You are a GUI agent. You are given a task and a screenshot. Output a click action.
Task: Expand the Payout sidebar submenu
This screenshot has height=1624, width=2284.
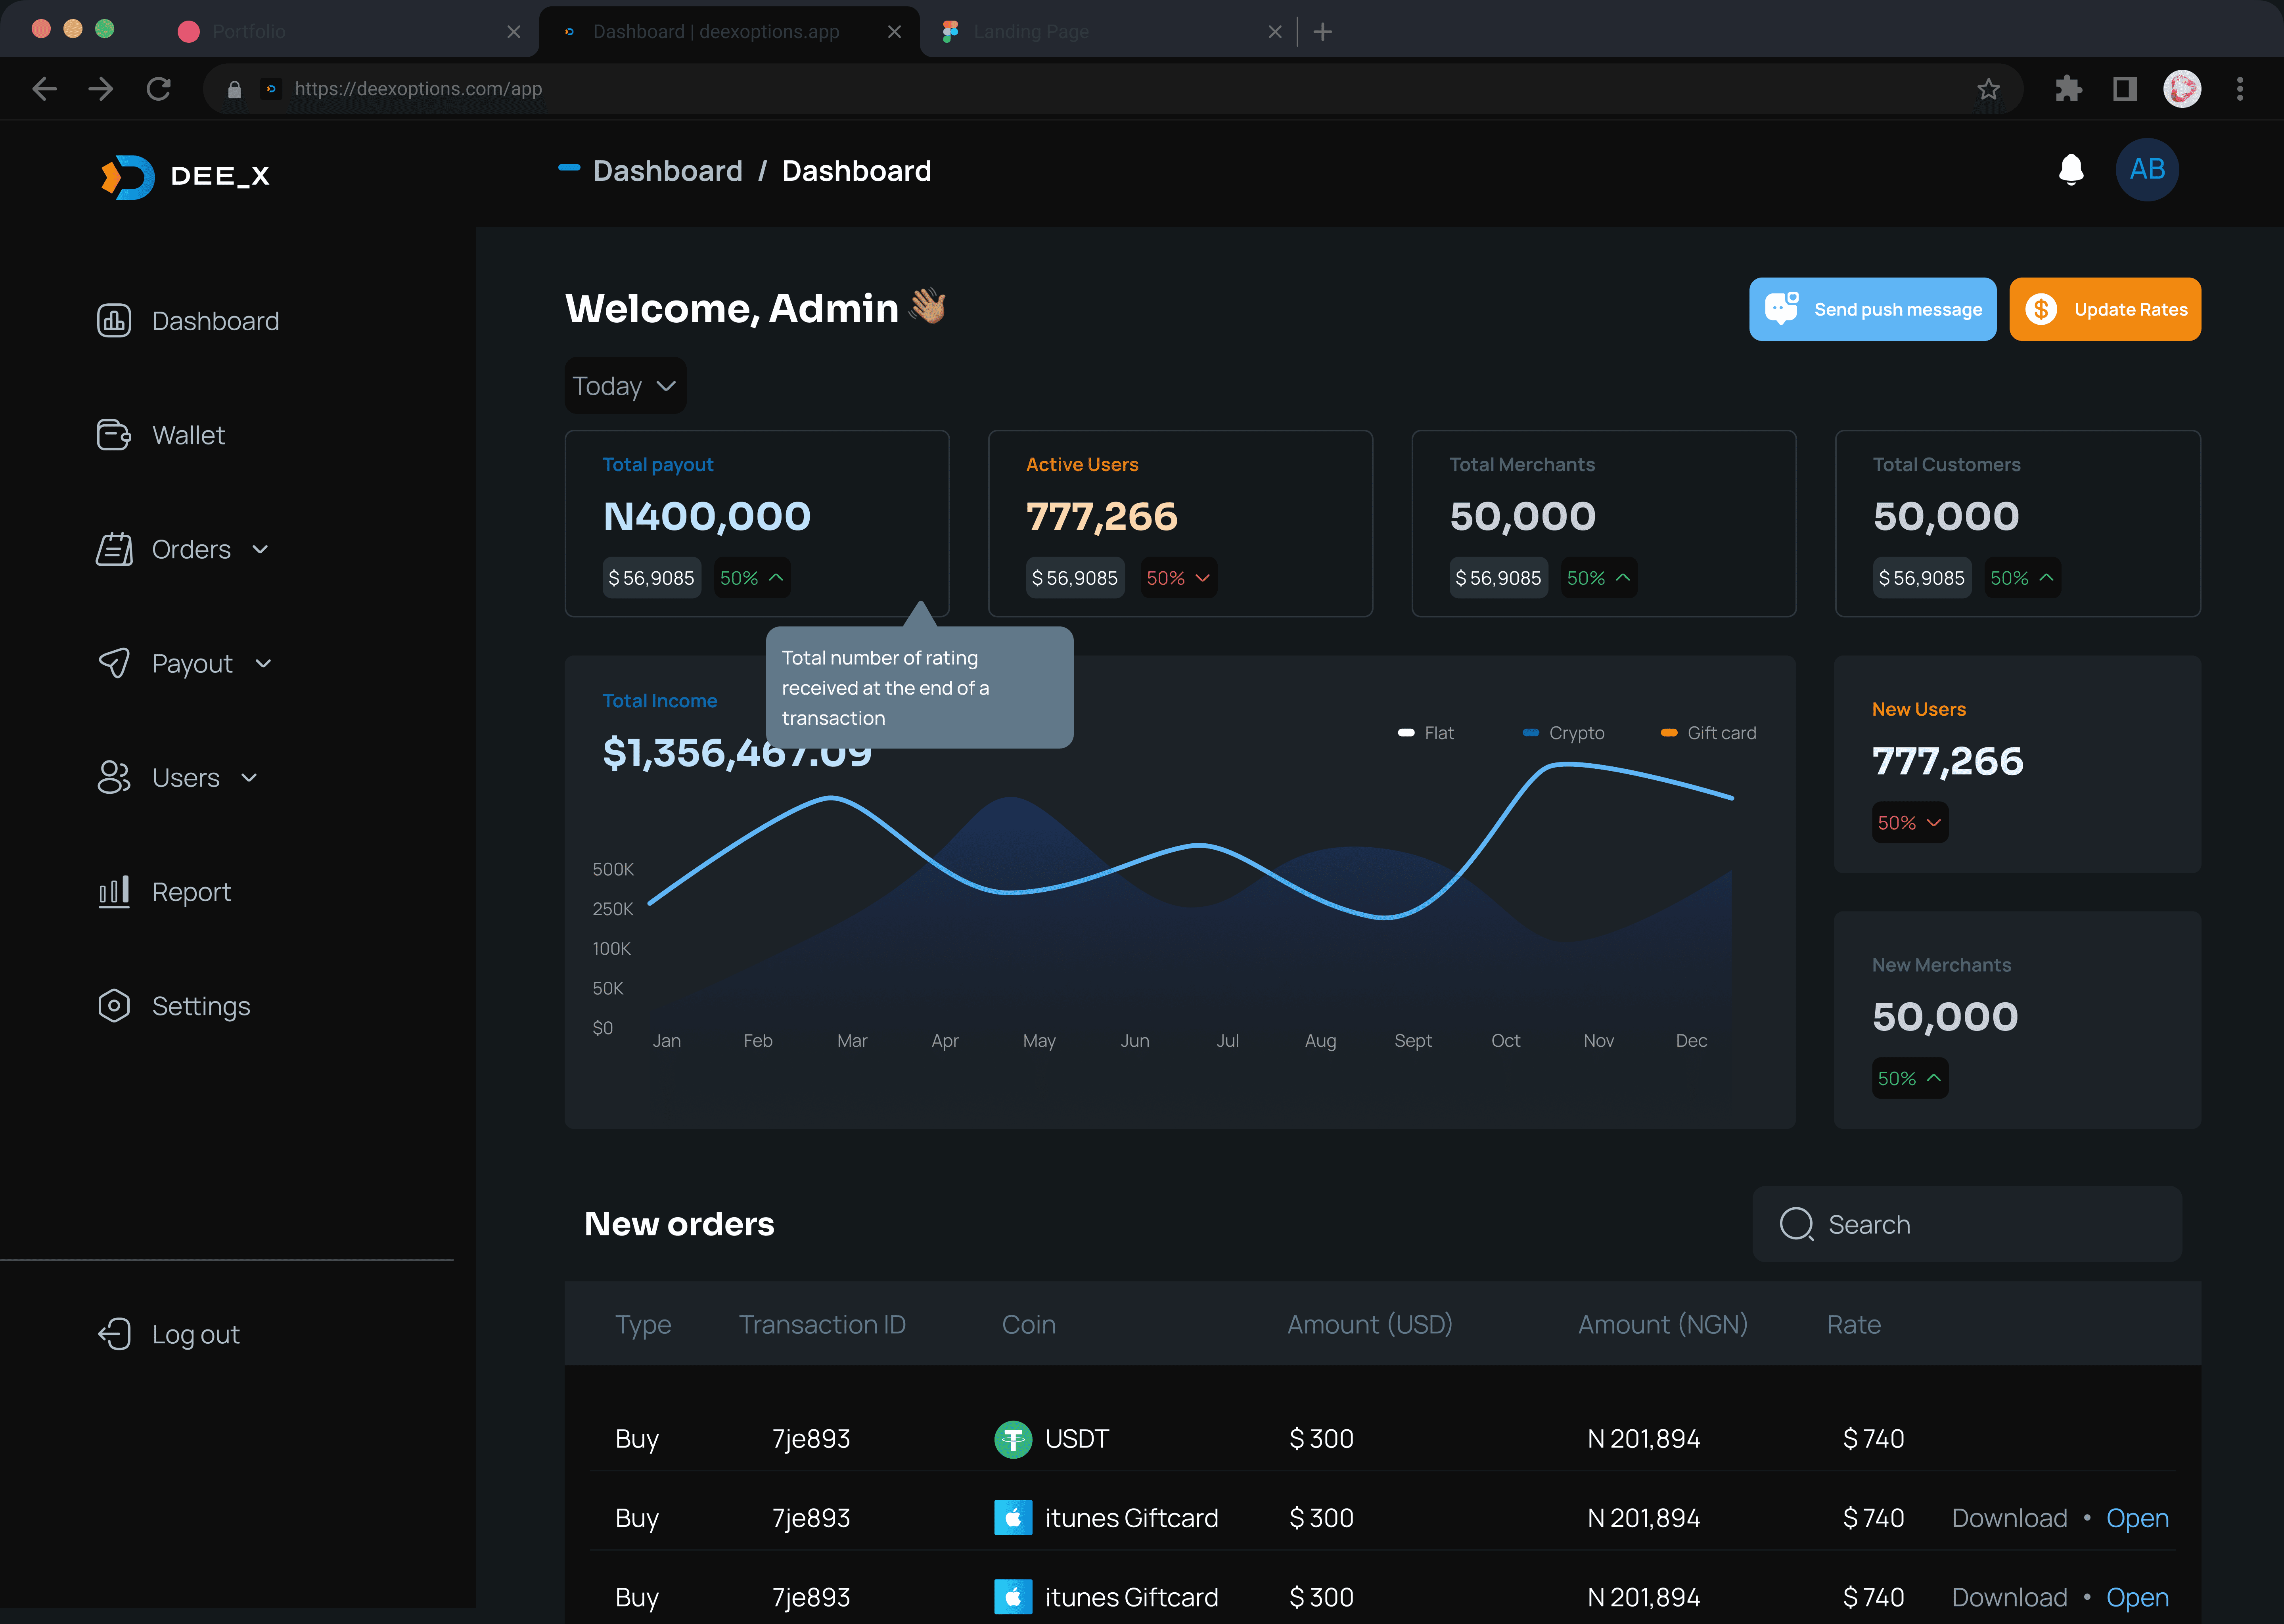tap(263, 664)
